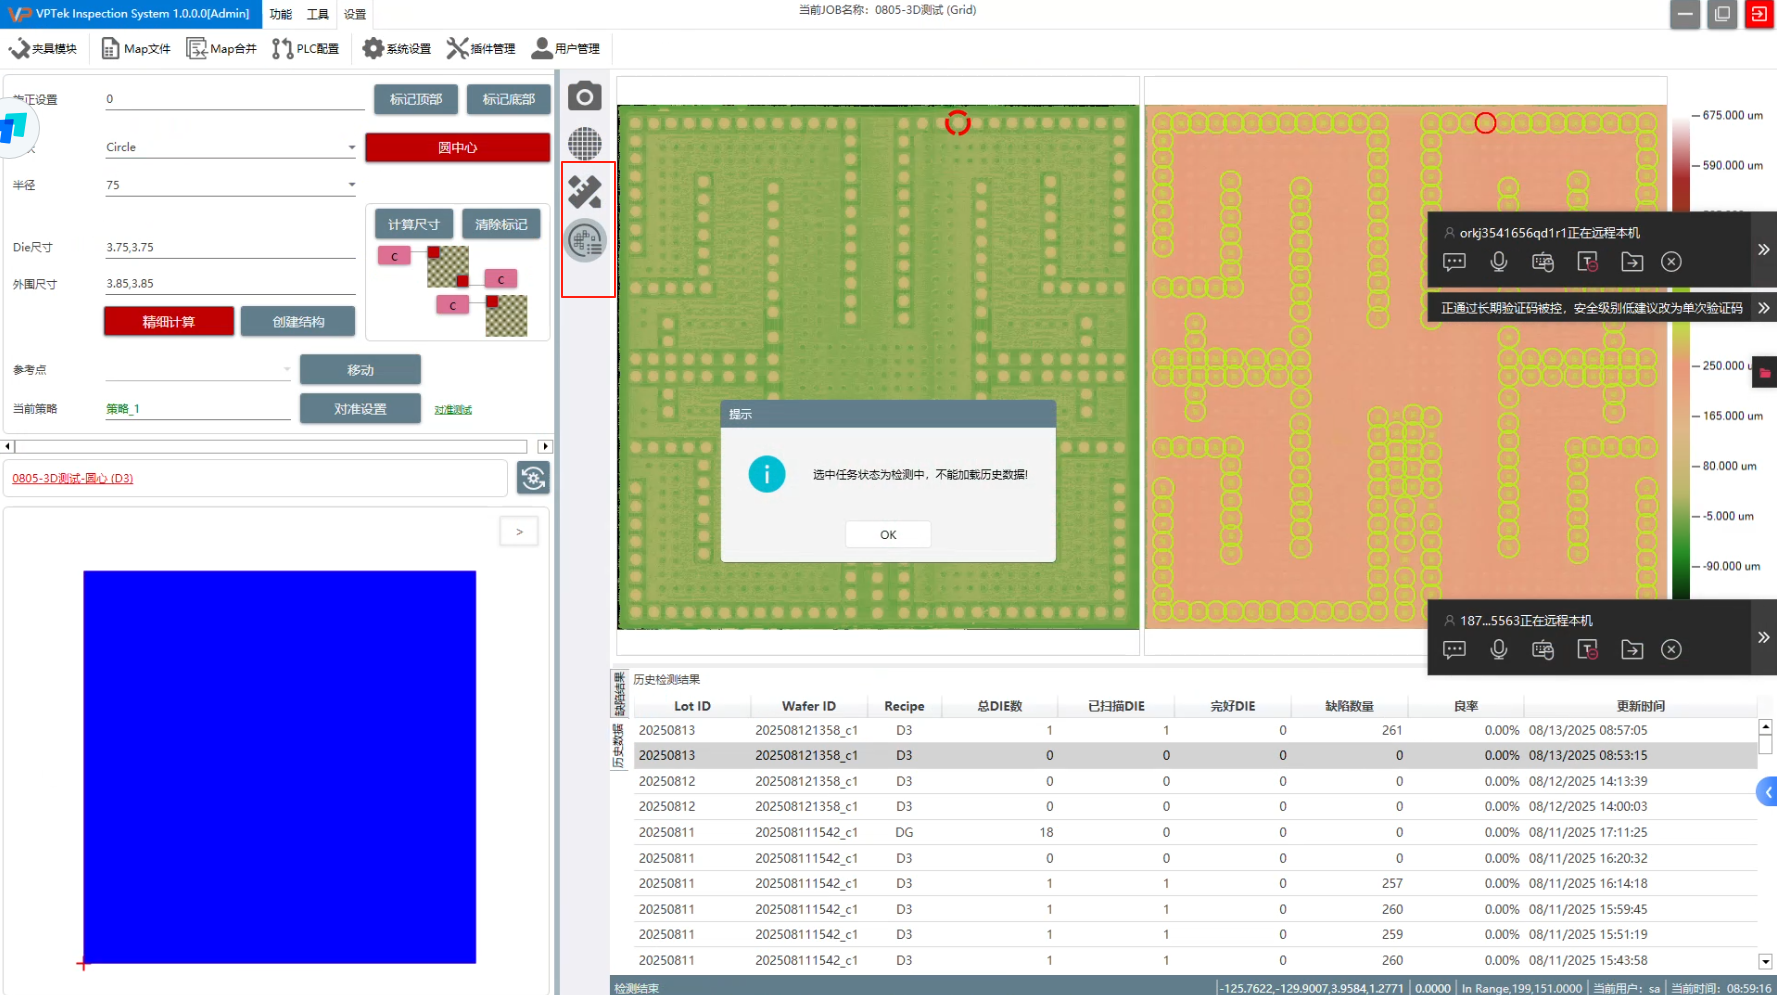Open PLC配置 in the toolbar
Viewport: 1777px width, 995px height.
(x=306, y=48)
